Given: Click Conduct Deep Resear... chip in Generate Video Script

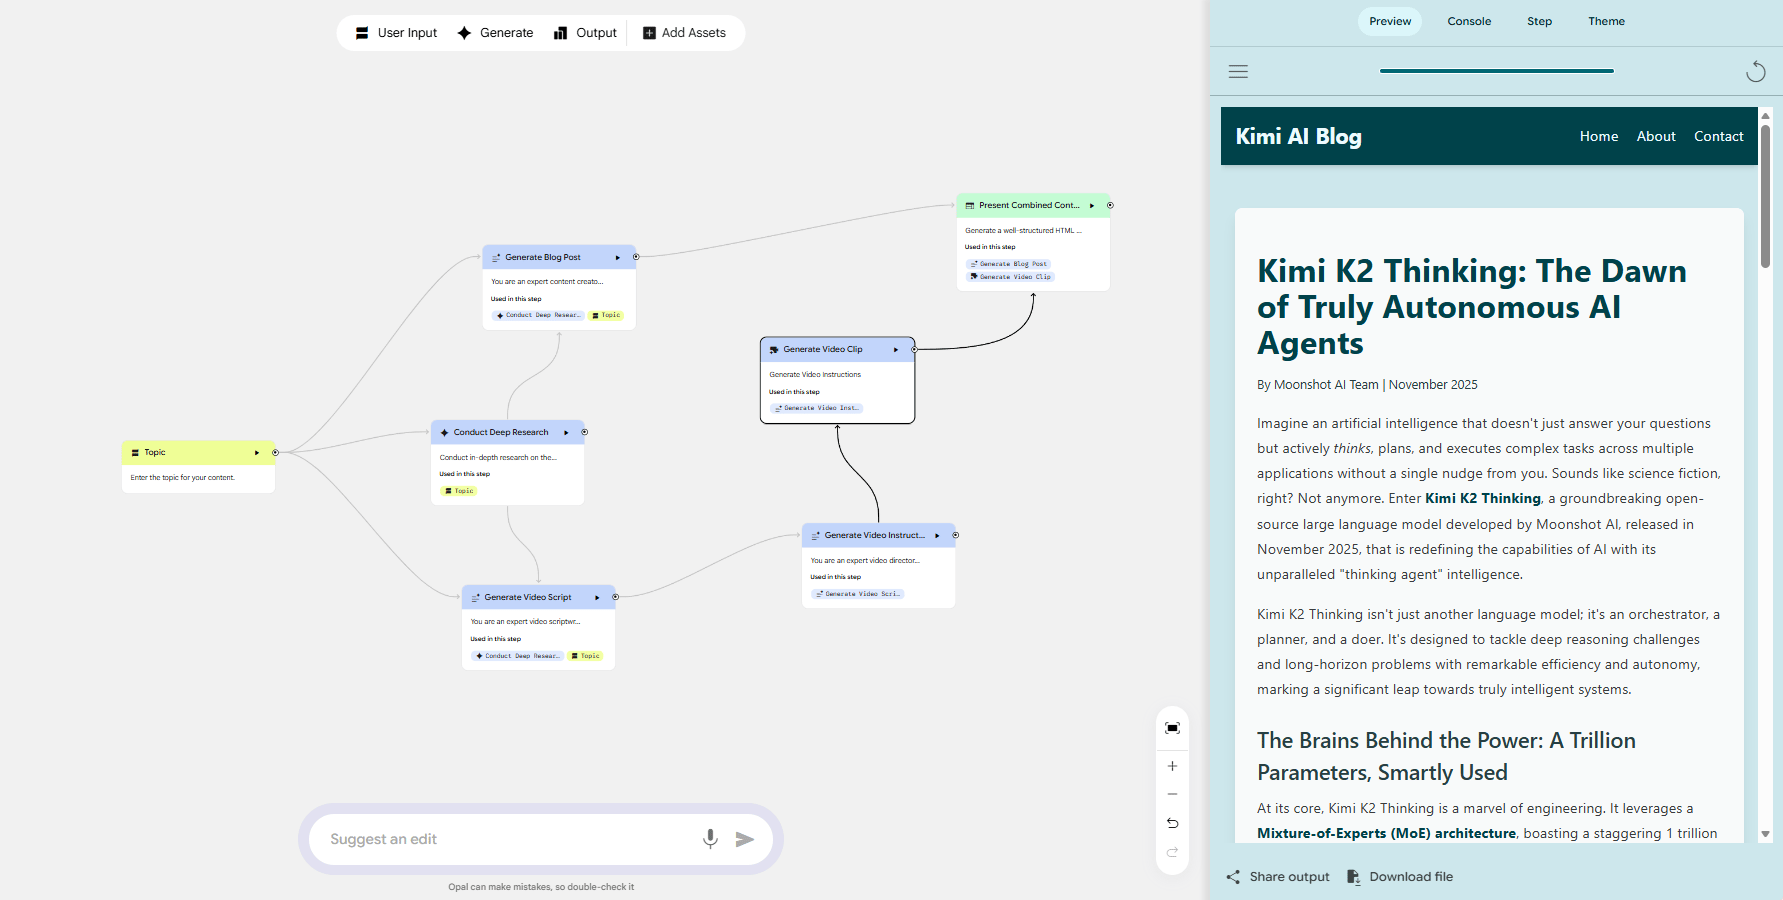Looking at the screenshot, I should coord(518,656).
